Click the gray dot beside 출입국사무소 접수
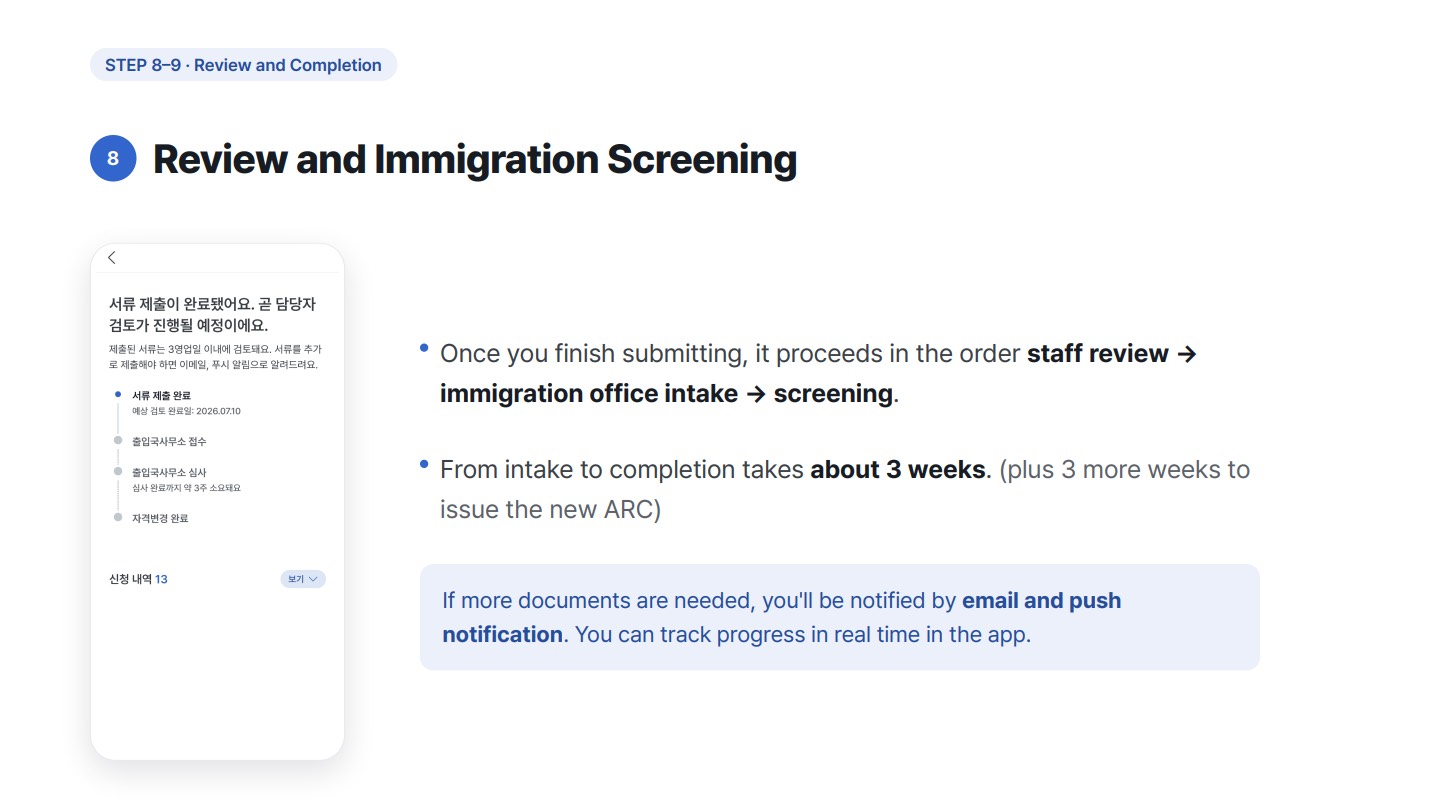 point(118,440)
